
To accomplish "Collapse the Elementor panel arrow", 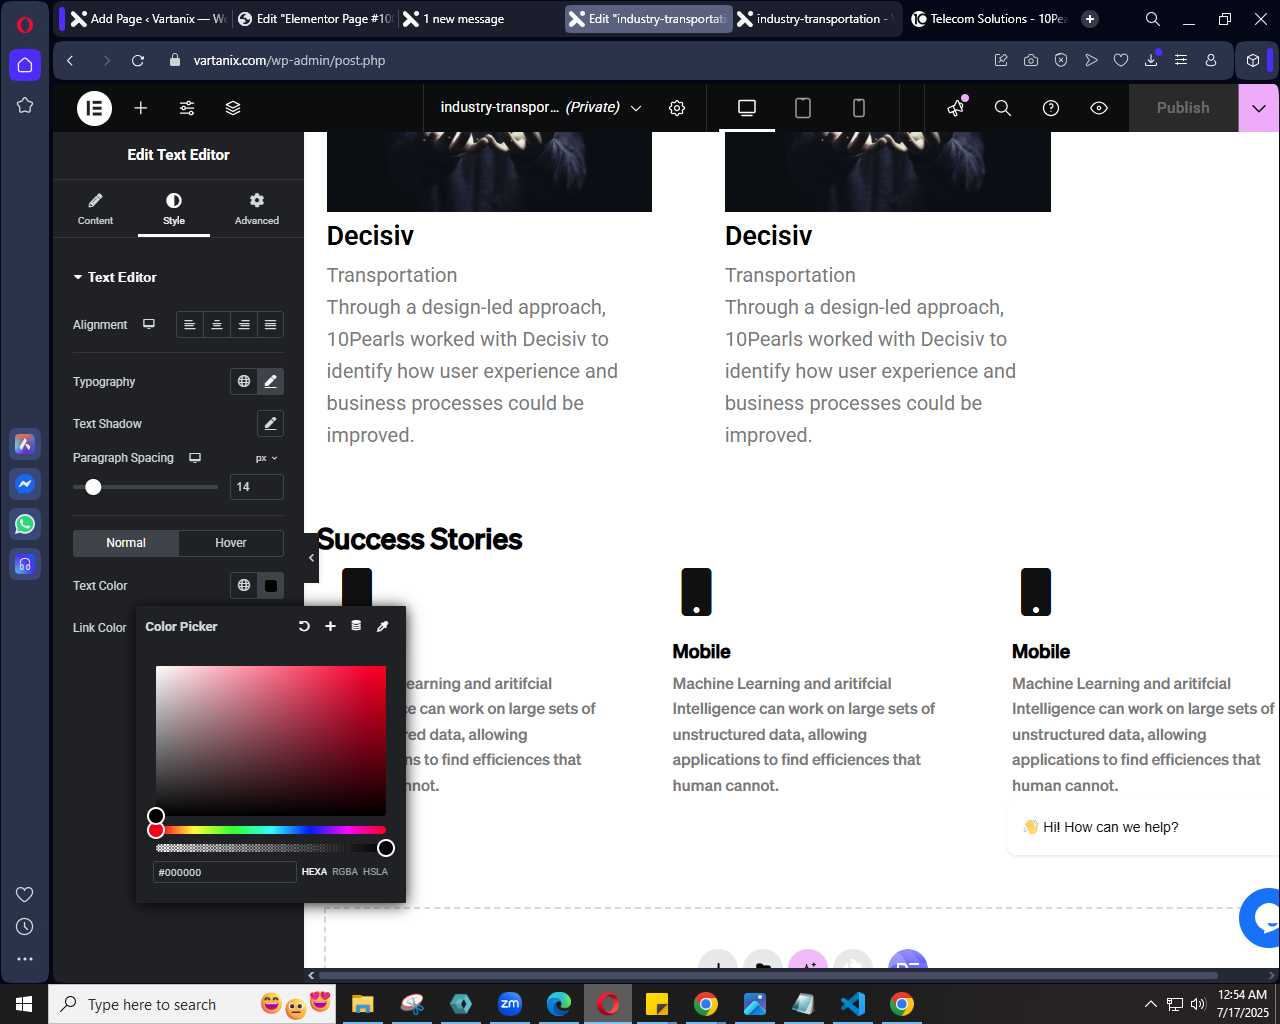I will (311, 558).
